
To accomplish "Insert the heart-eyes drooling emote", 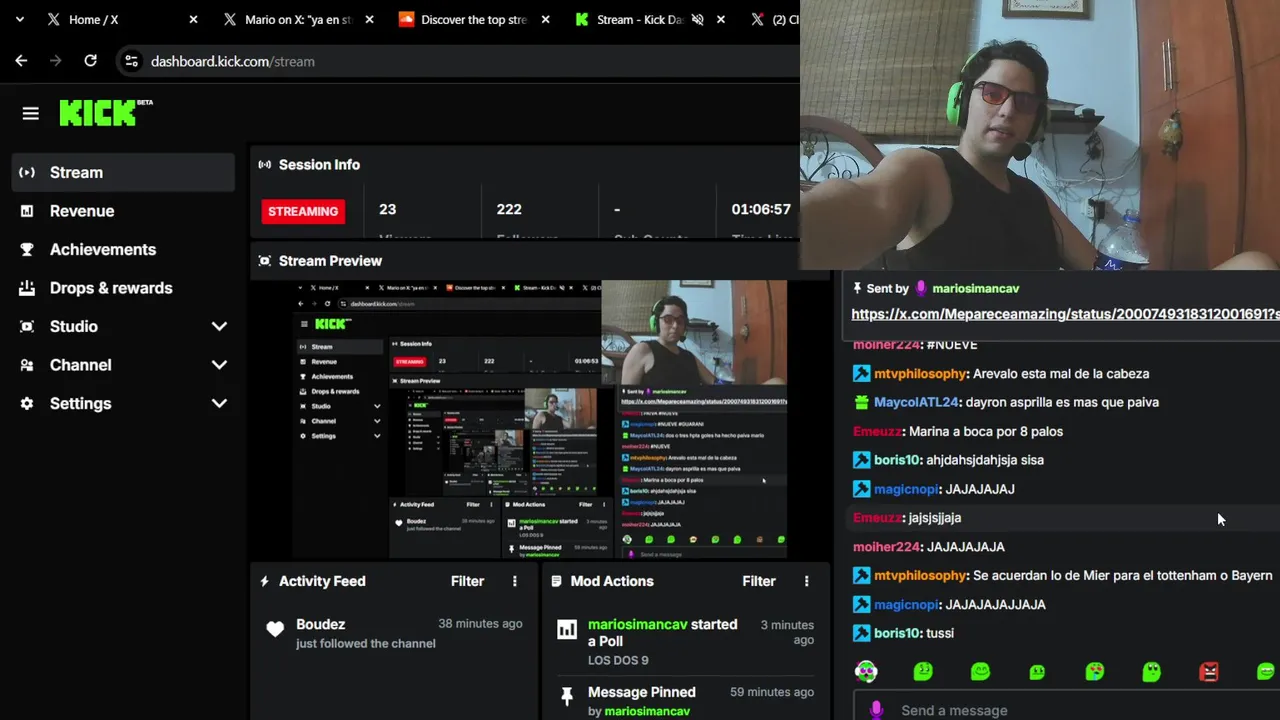I will pos(1095,672).
